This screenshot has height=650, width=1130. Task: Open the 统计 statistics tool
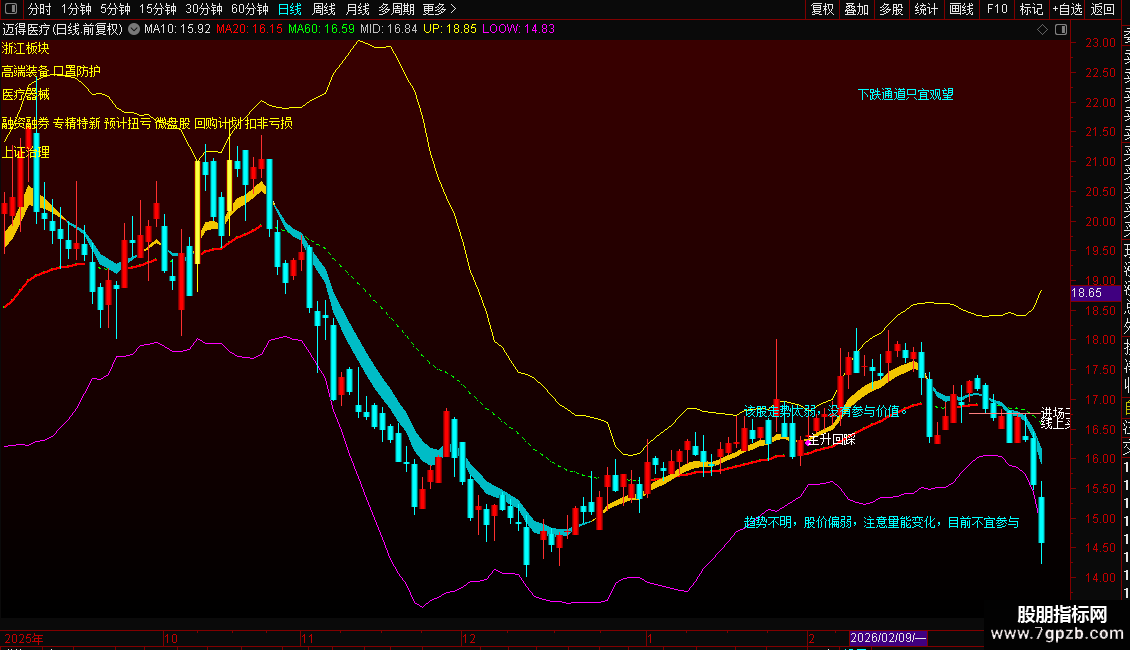[x=926, y=9]
